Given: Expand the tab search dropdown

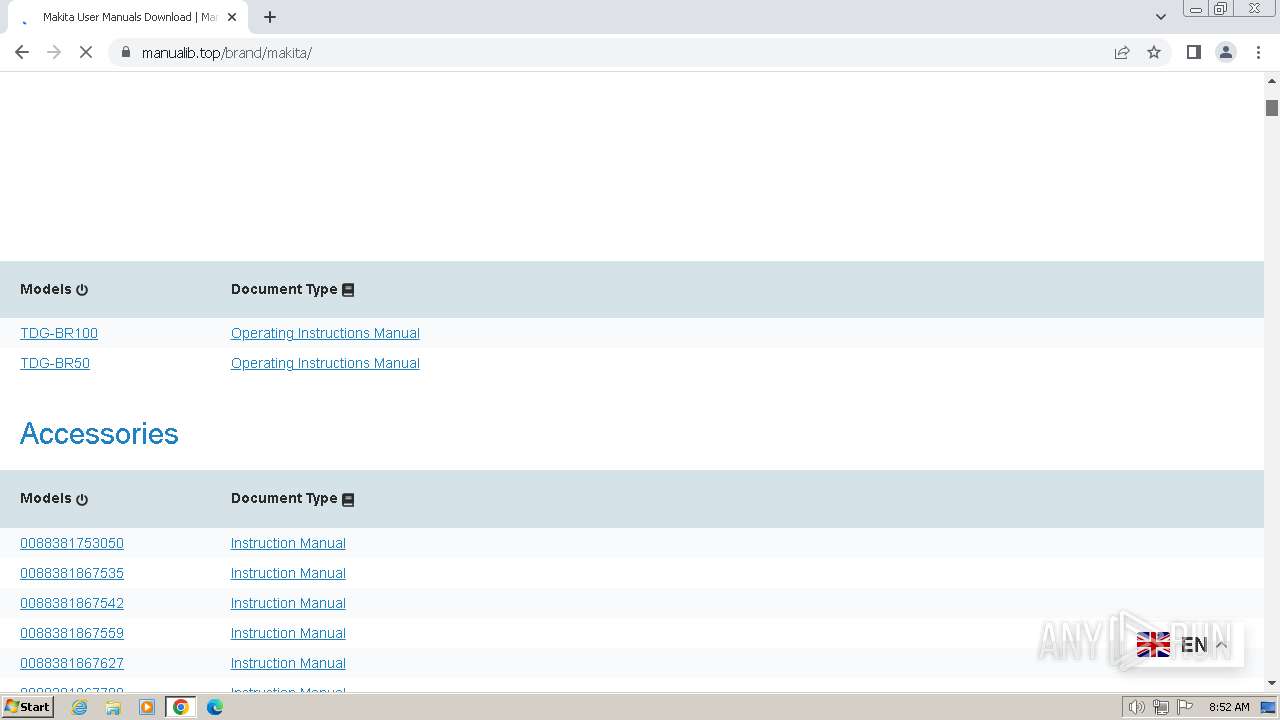Looking at the screenshot, I should click(1160, 17).
